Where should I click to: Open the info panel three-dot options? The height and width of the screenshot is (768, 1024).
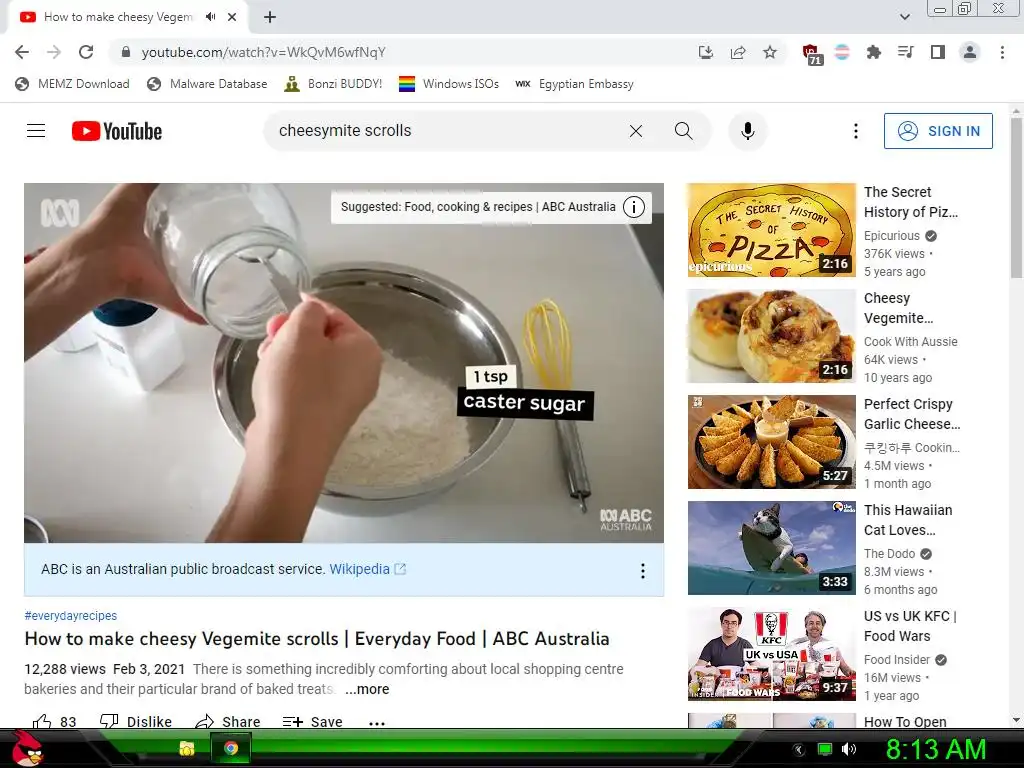(x=643, y=571)
